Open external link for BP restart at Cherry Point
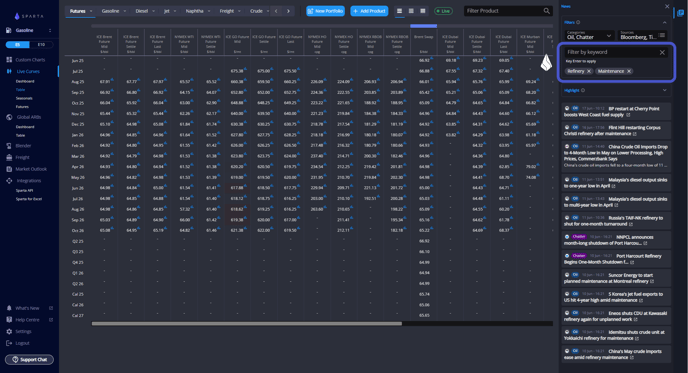688x373 pixels. click(628, 115)
